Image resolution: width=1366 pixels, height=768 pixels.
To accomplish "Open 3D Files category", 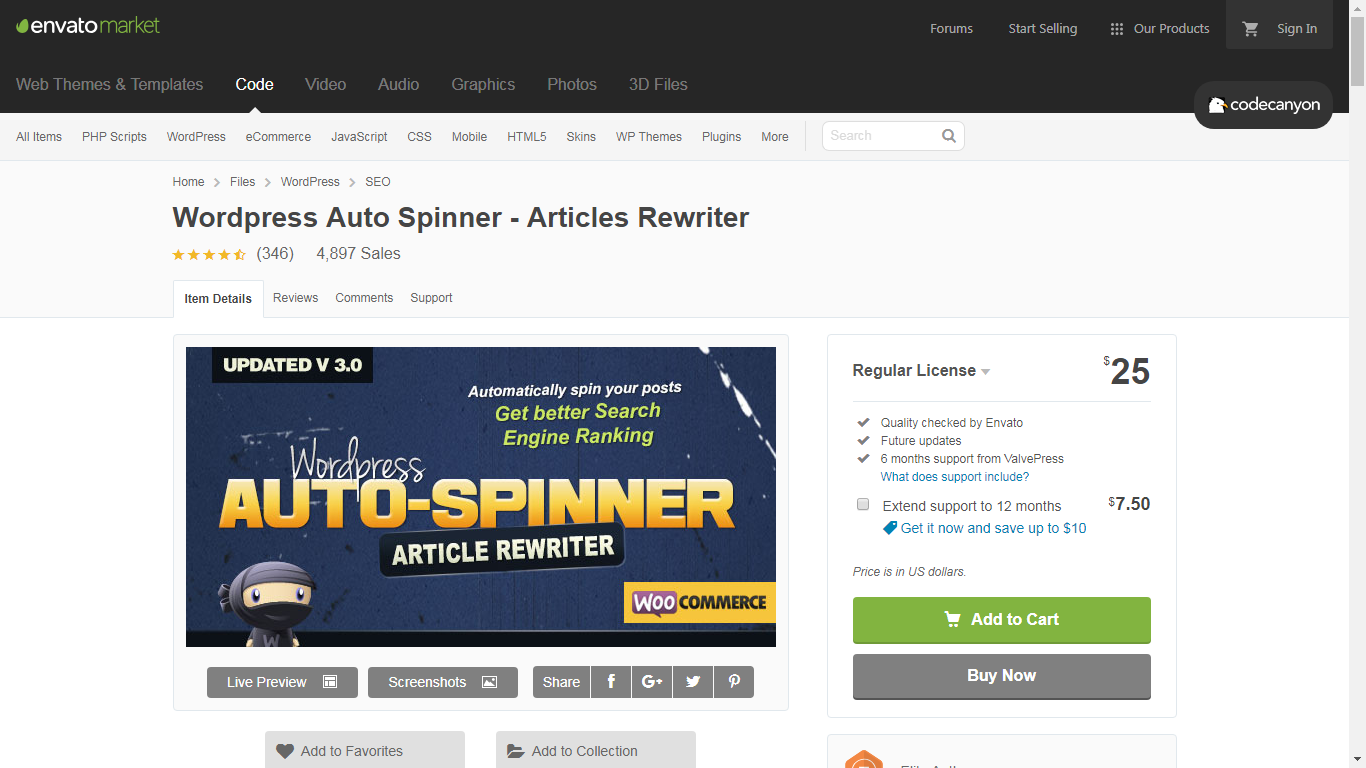I will (658, 85).
